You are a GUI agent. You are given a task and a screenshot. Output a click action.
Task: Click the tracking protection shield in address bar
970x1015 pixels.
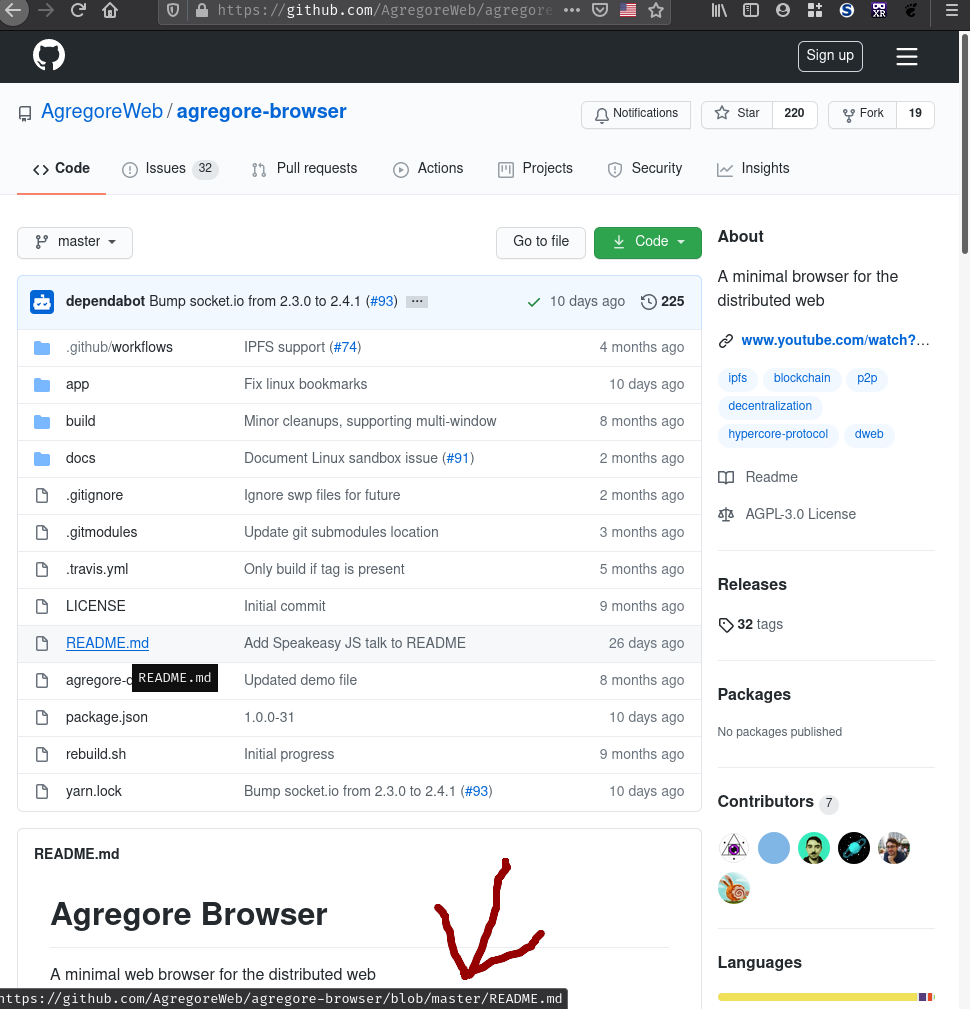pos(171,11)
